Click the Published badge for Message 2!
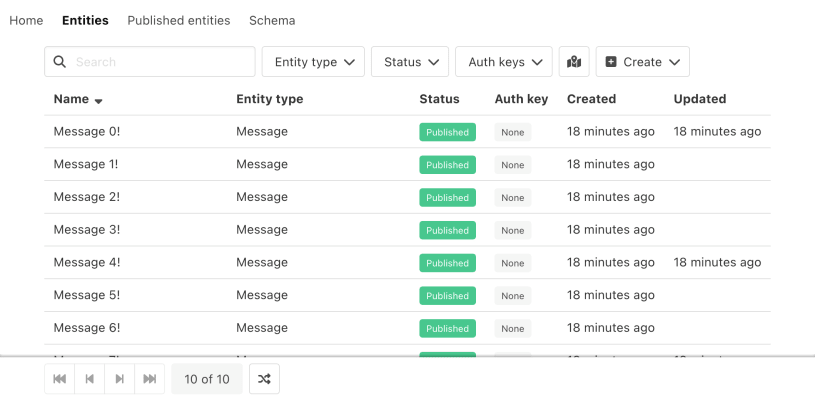The image size is (815, 400). point(447,198)
